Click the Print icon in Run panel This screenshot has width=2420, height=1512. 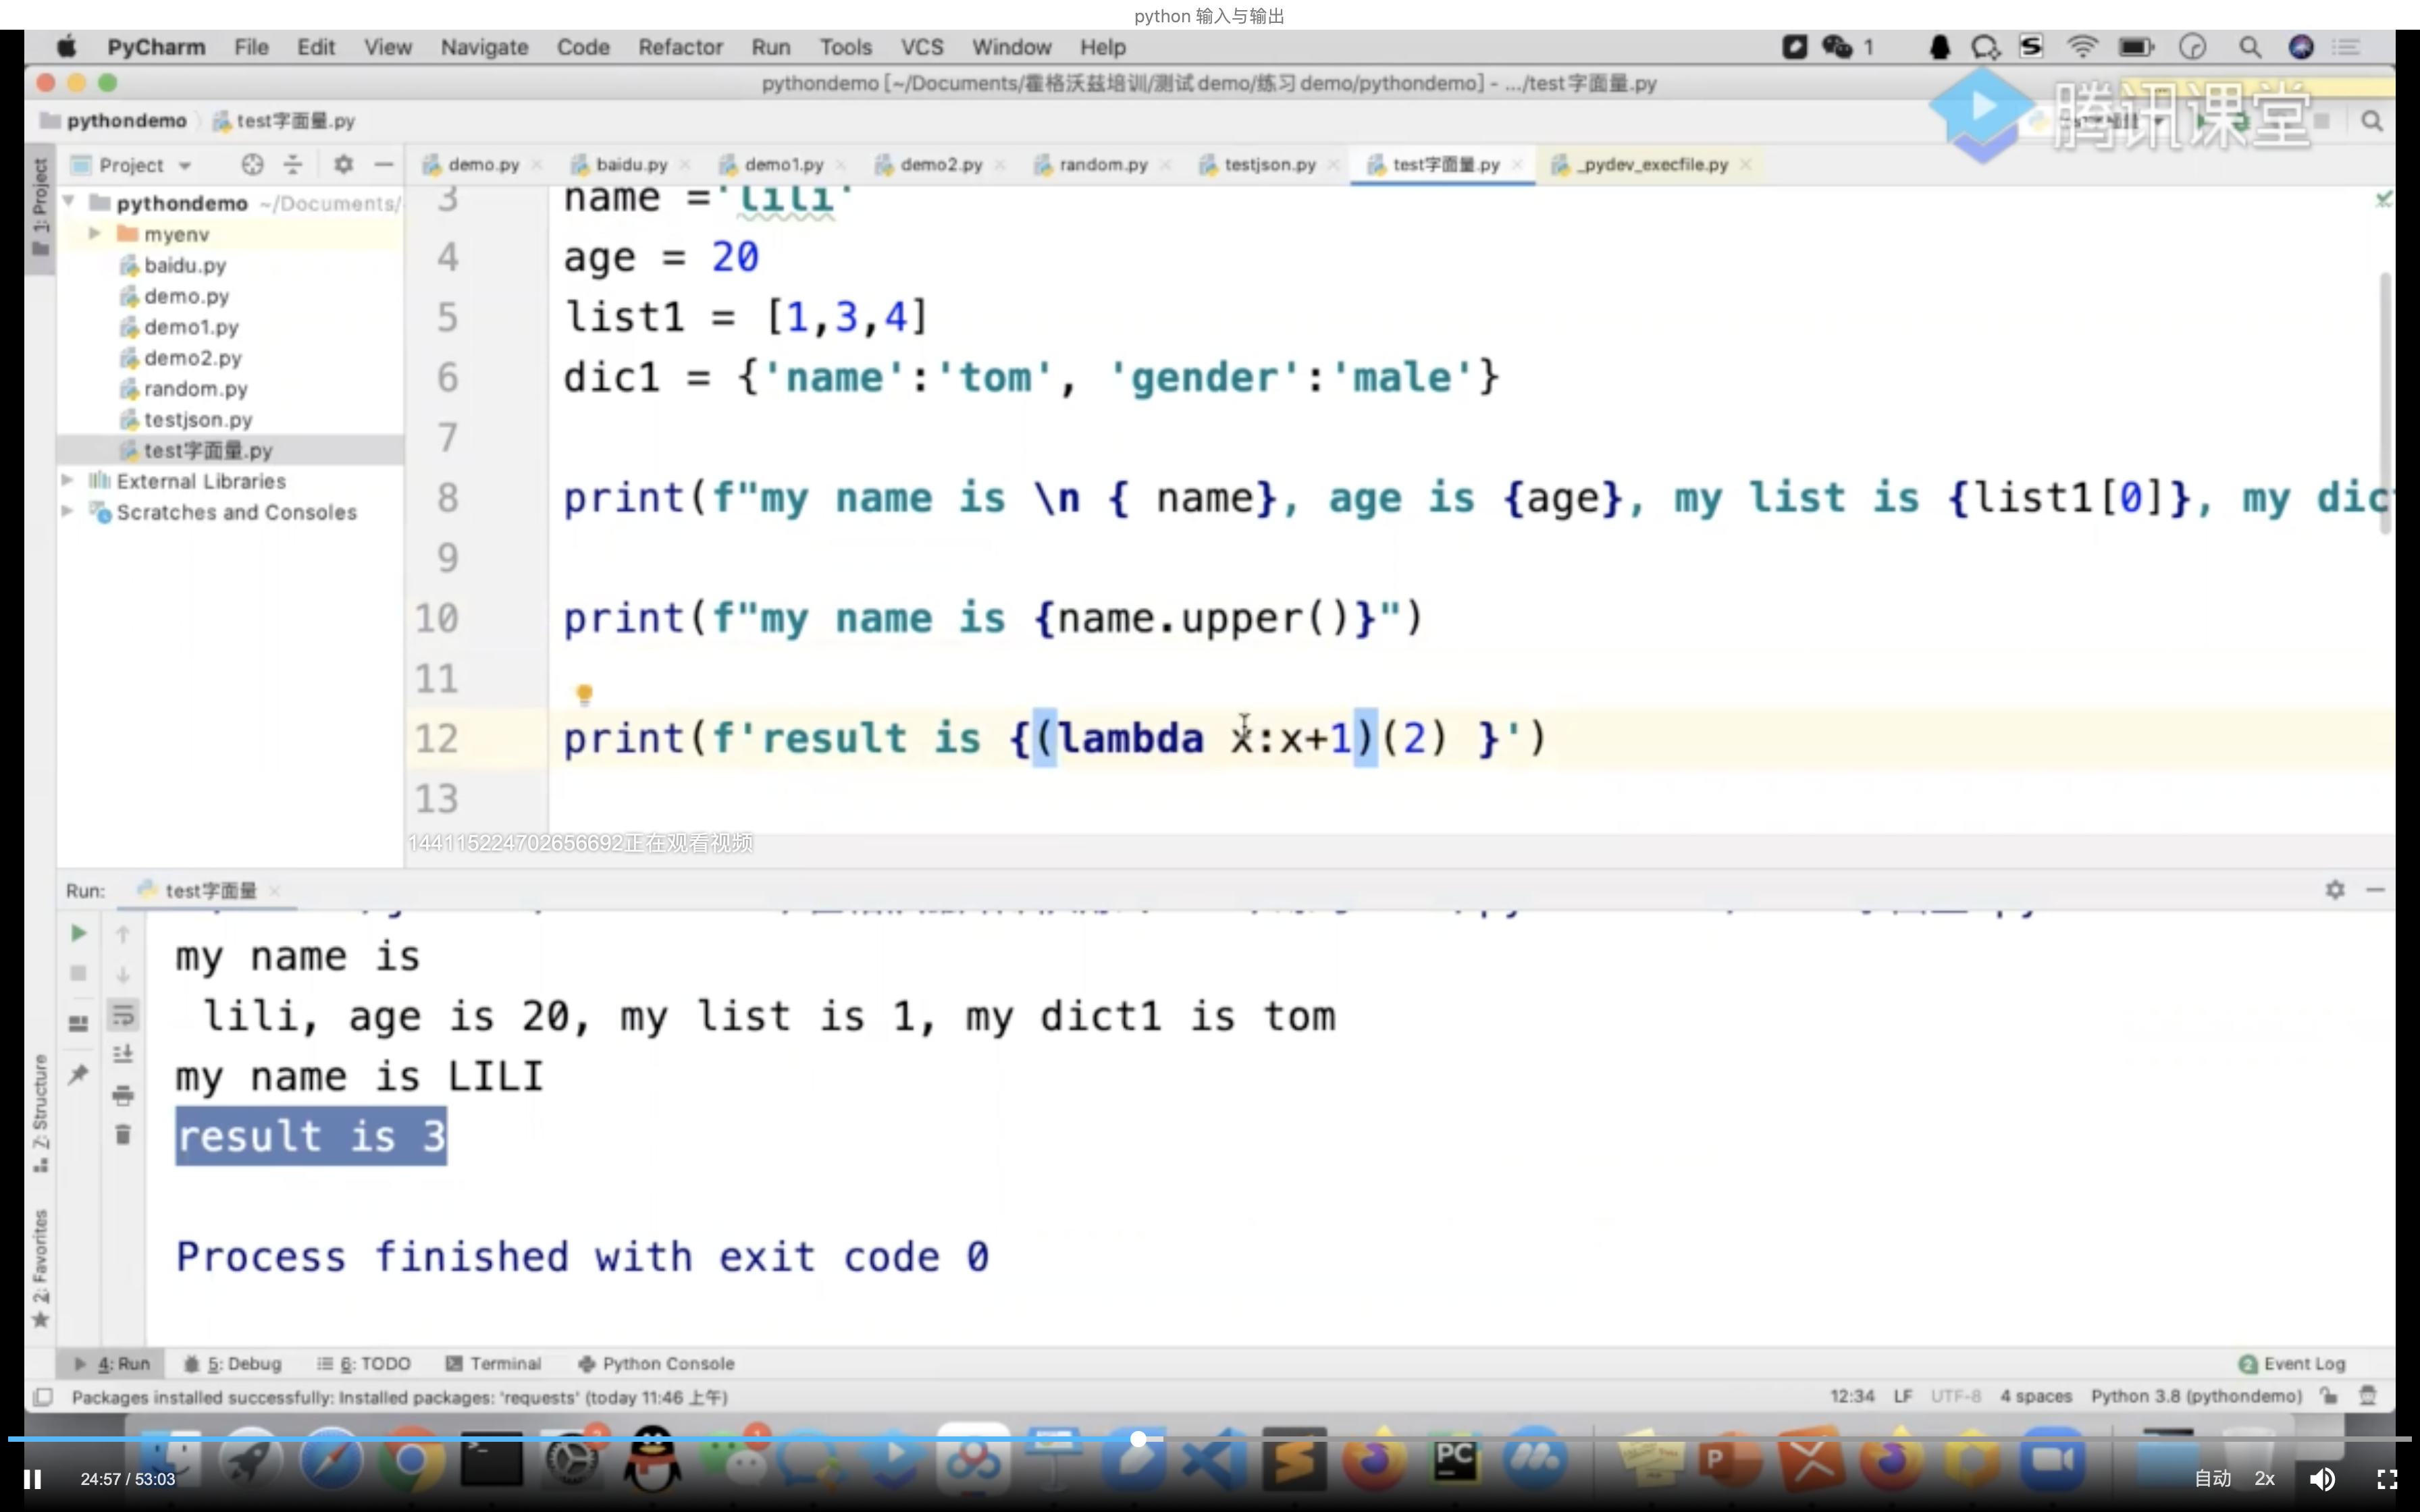pyautogui.click(x=123, y=1095)
